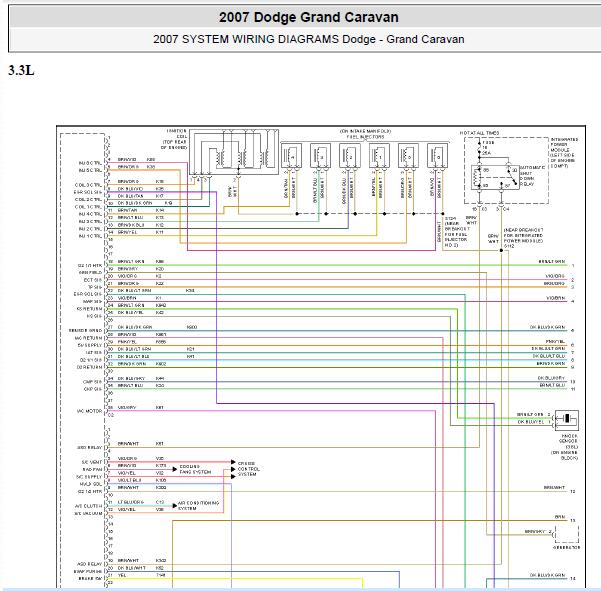The height and width of the screenshot is (591, 601).
Task: Click the "PNK/YEL" label at right edge
Action: tap(555, 341)
